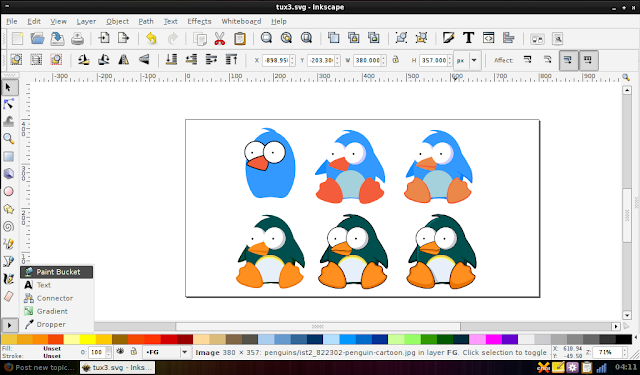Select the Node editing tool
Screen dimensions: 640x375
click(x=9, y=104)
